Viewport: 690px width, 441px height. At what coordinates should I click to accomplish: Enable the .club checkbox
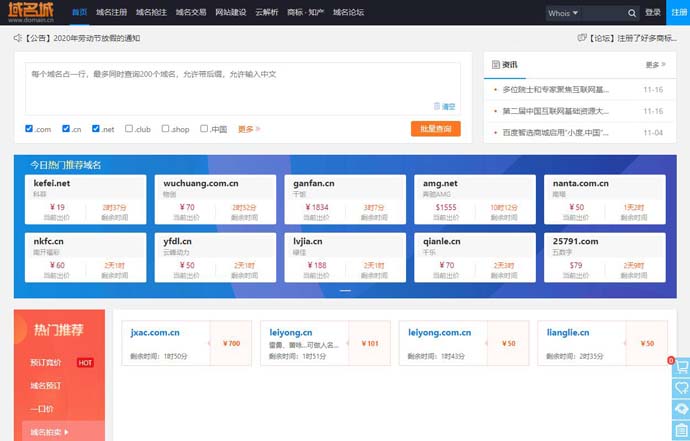[x=129, y=129]
